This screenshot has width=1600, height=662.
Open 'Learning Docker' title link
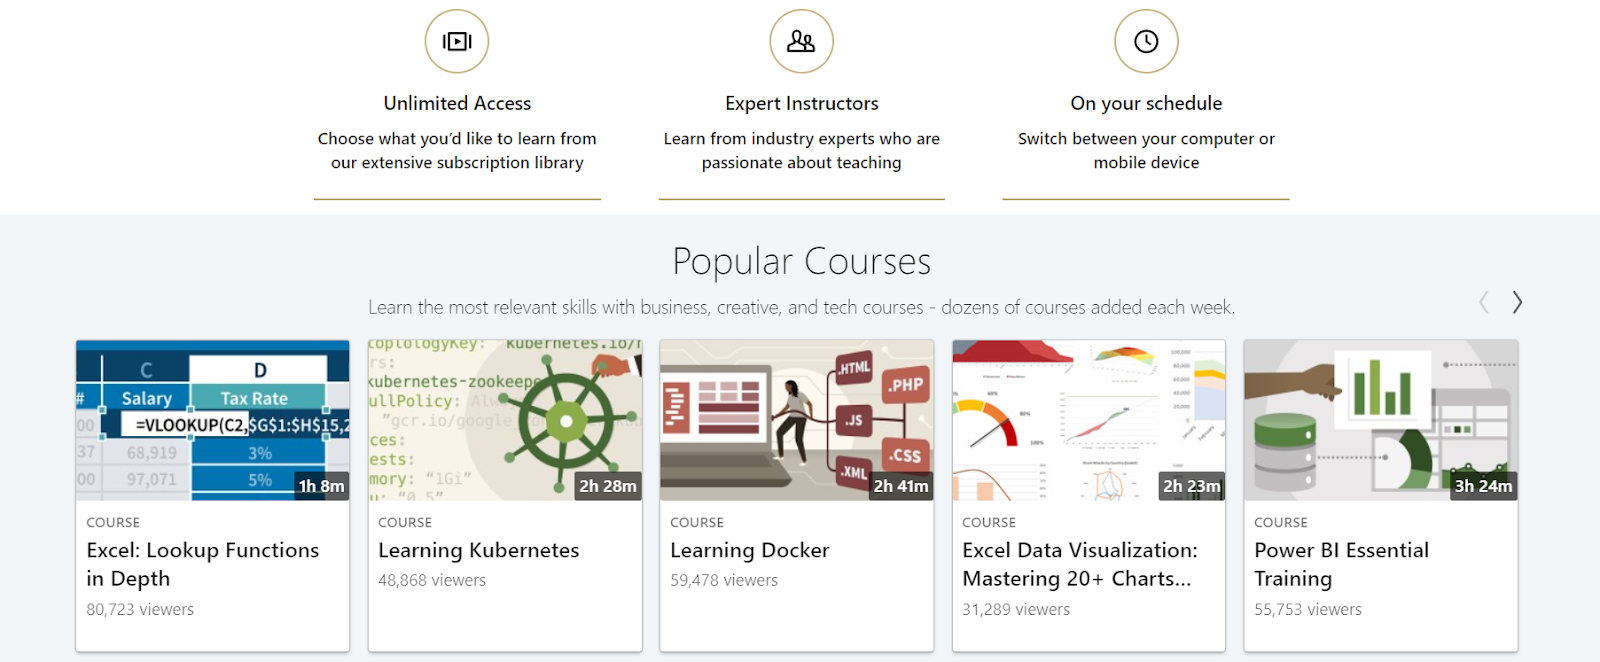tap(750, 550)
